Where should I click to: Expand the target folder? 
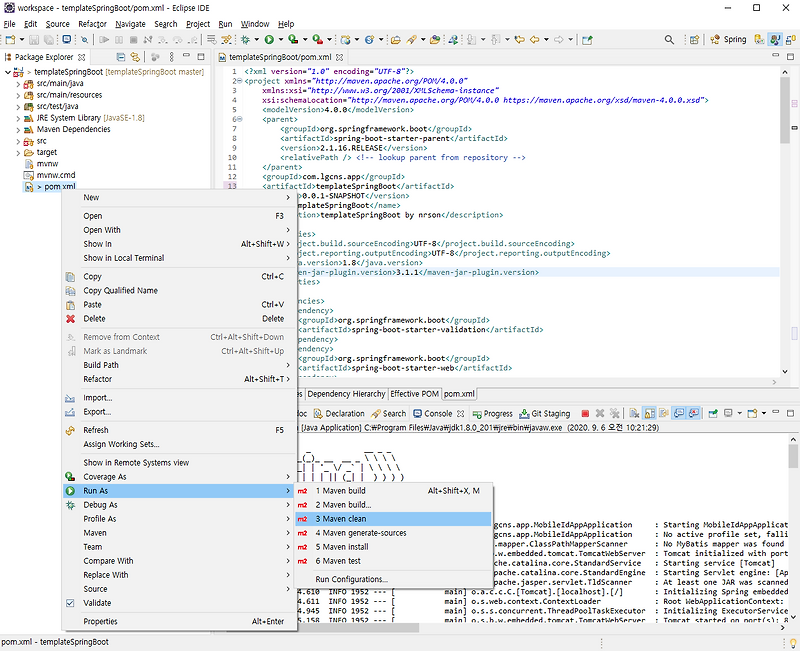click(18, 153)
